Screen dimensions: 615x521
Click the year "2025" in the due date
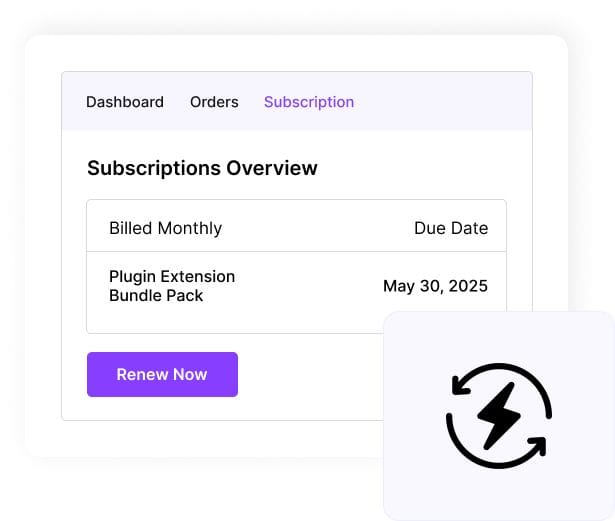click(x=467, y=286)
